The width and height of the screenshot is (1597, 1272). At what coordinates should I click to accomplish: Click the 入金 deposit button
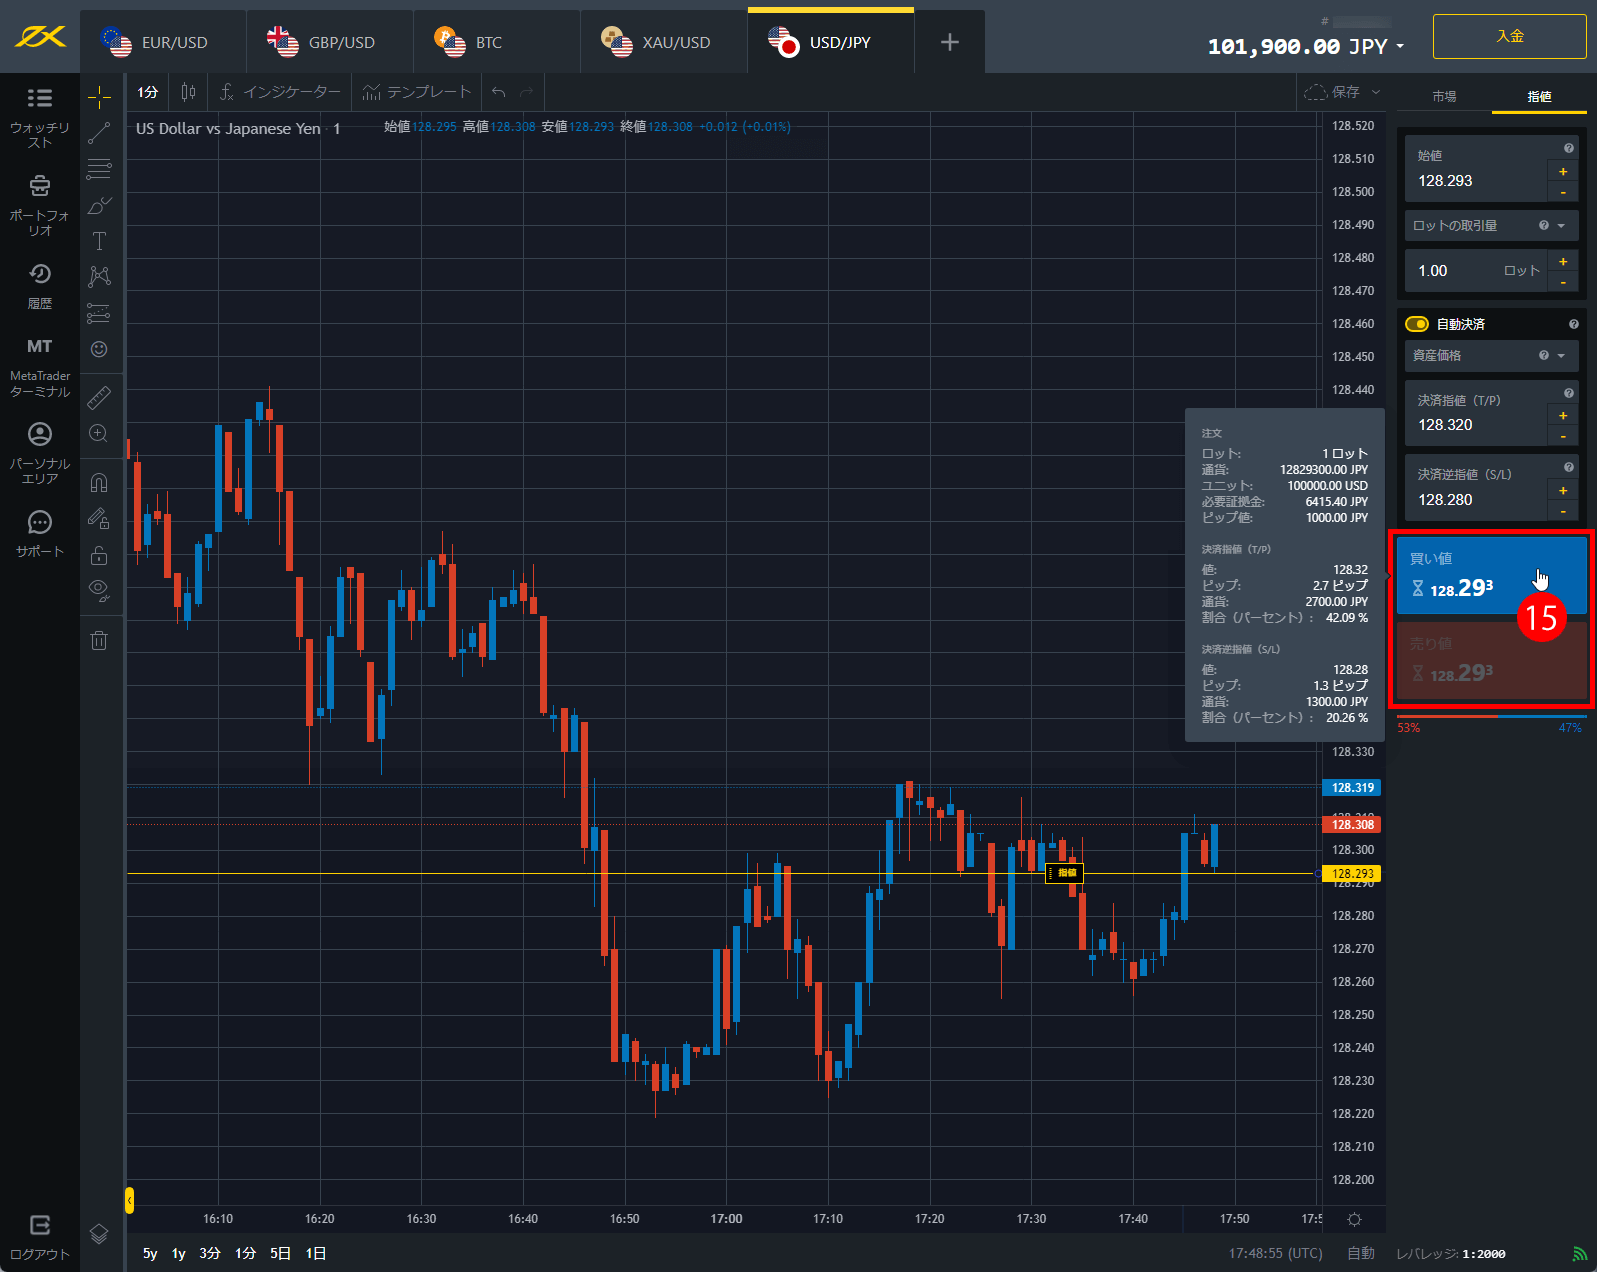click(x=1509, y=37)
